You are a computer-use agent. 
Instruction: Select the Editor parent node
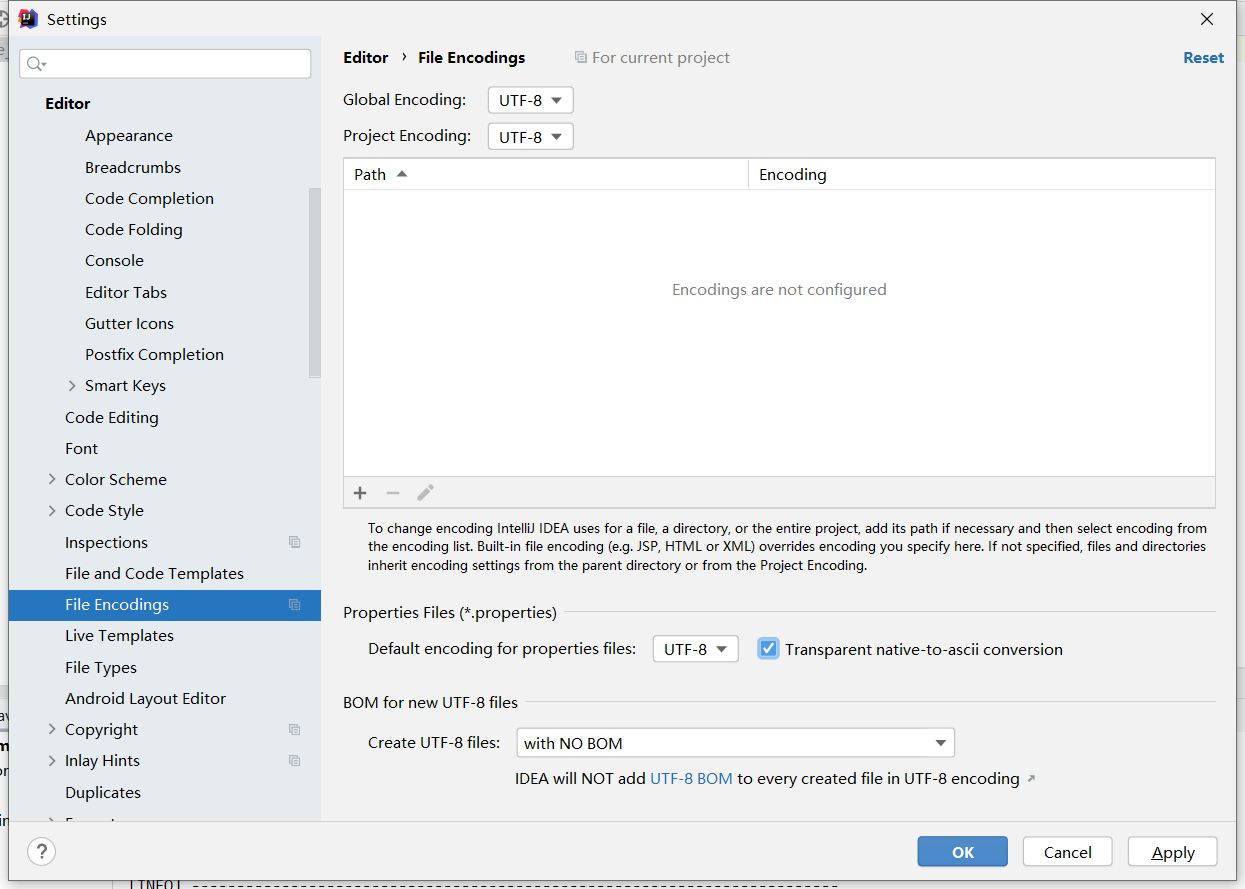pyautogui.click(x=67, y=103)
